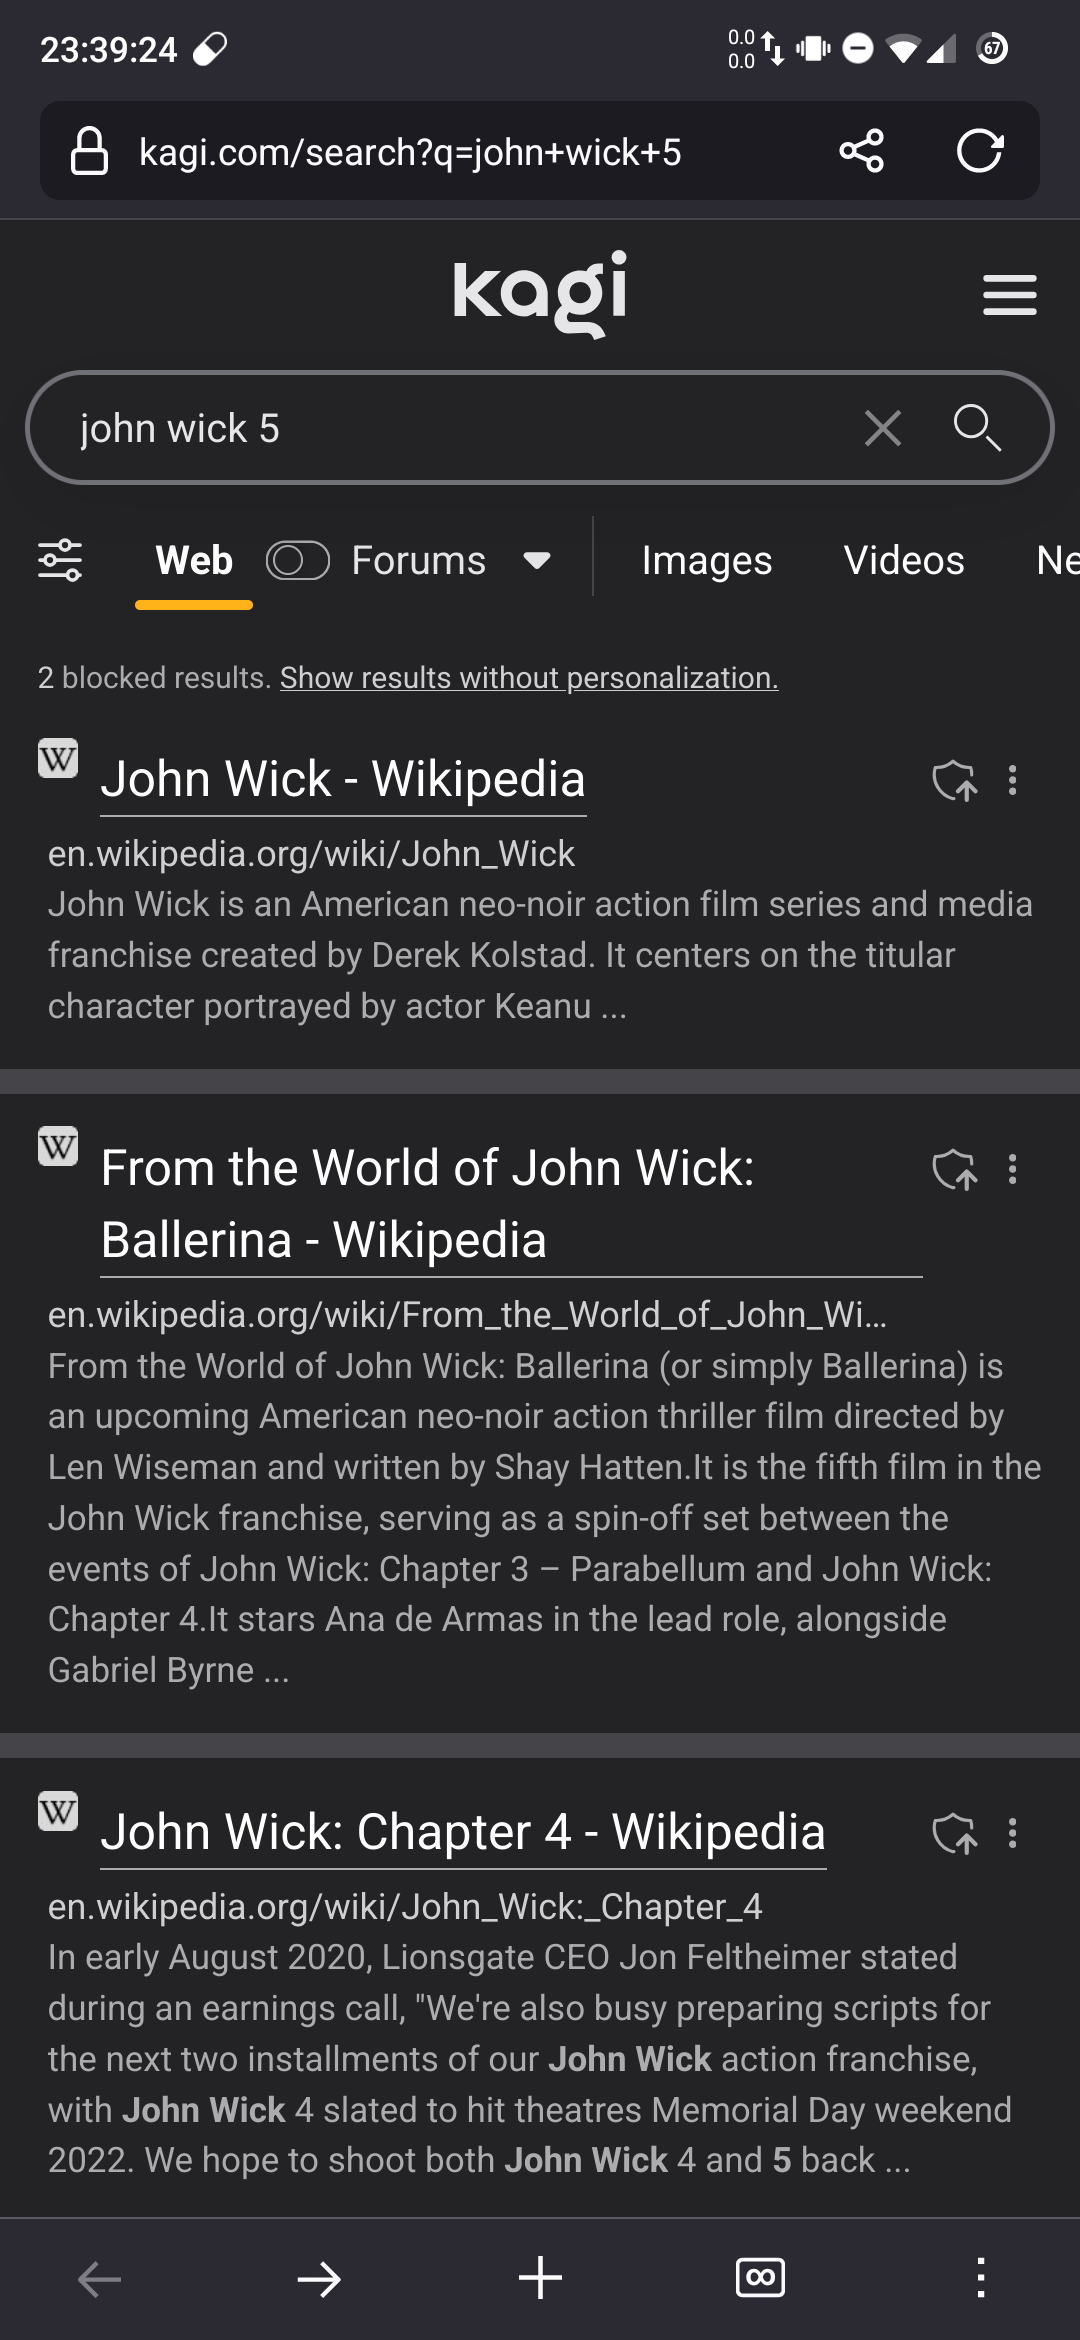Open John Wick: Chapter 4 - Wikipedia result
The image size is (1080, 2340).
click(463, 1833)
